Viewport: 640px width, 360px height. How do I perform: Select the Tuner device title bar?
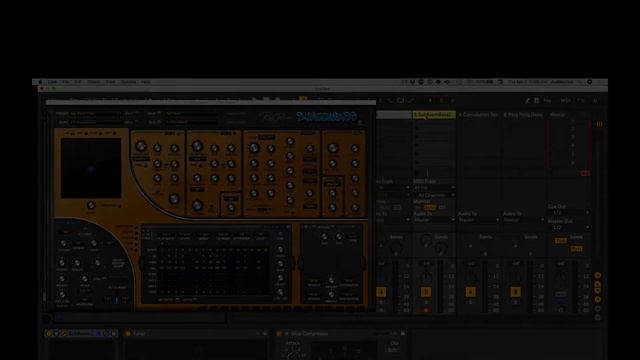point(195,333)
